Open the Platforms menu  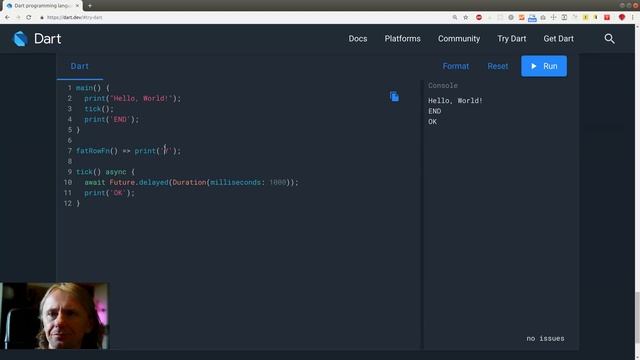(x=402, y=39)
